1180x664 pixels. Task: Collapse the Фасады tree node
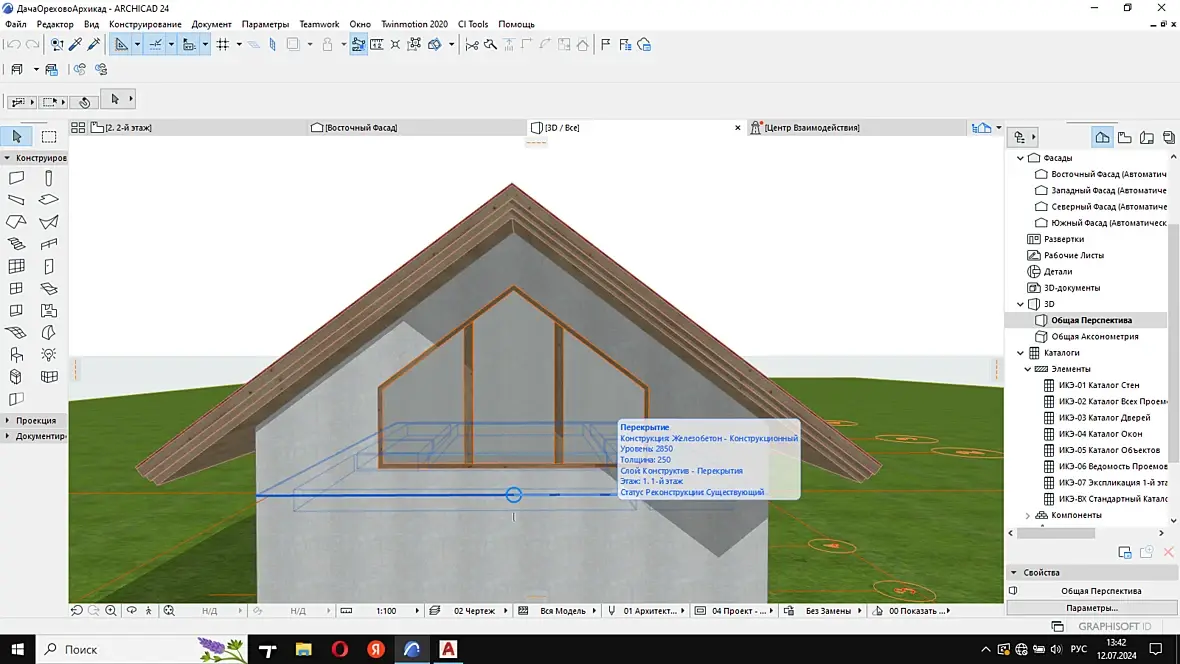coord(1020,158)
